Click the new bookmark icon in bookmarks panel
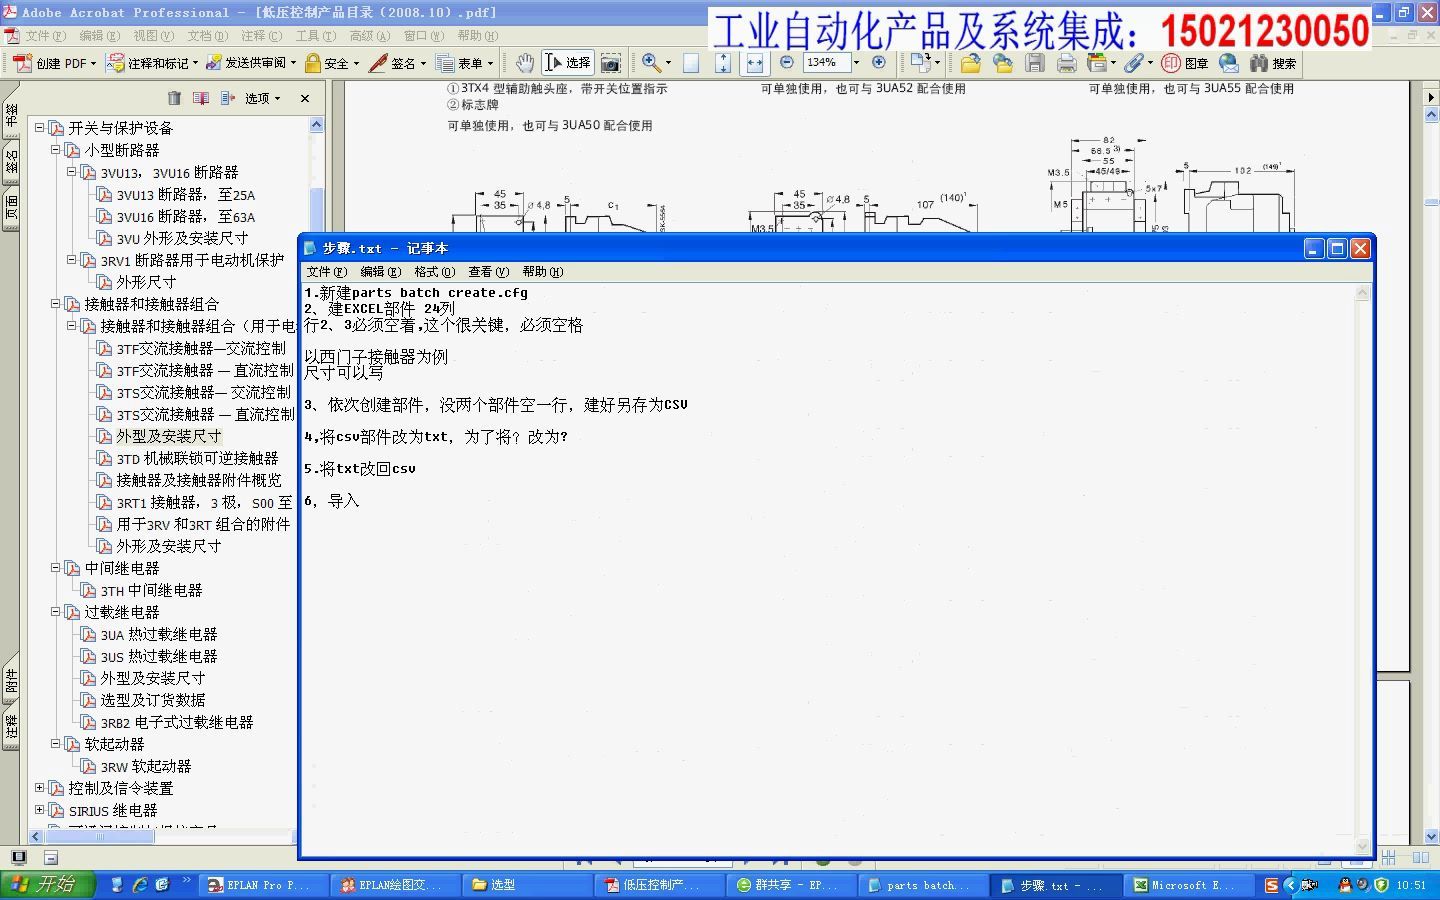 pyautogui.click(x=201, y=98)
